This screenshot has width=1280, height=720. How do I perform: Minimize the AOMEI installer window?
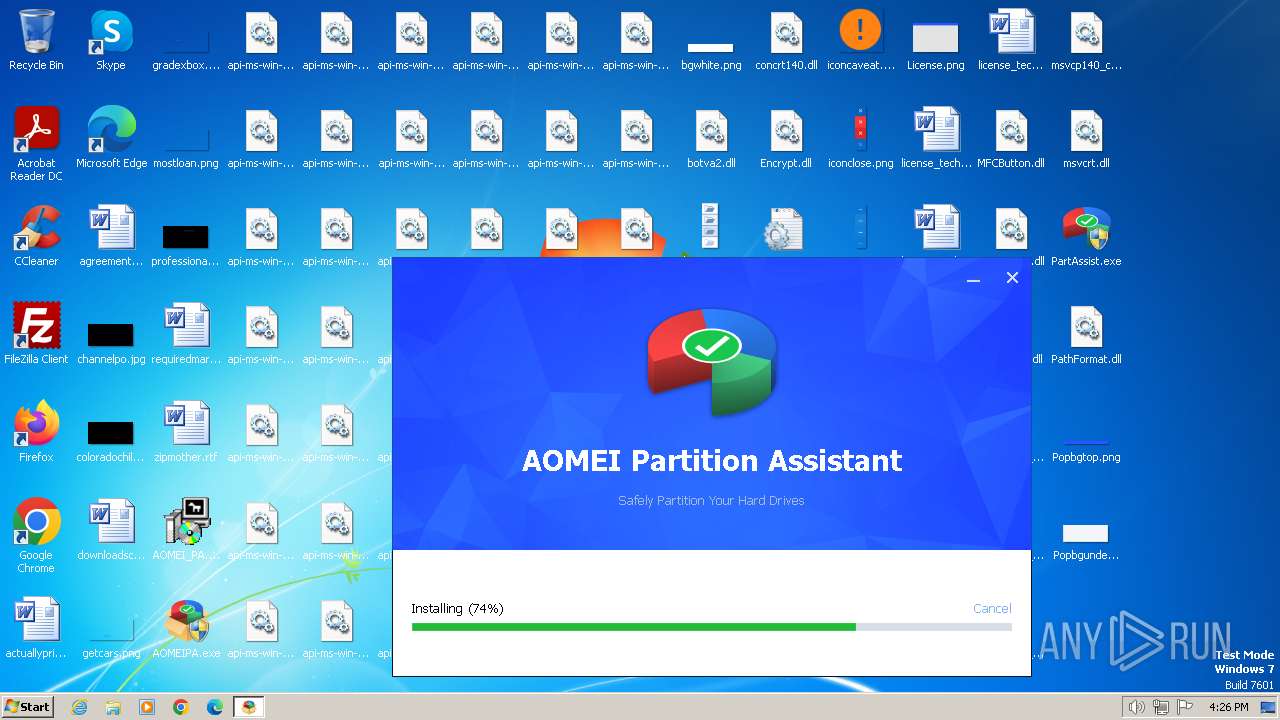coord(973,279)
